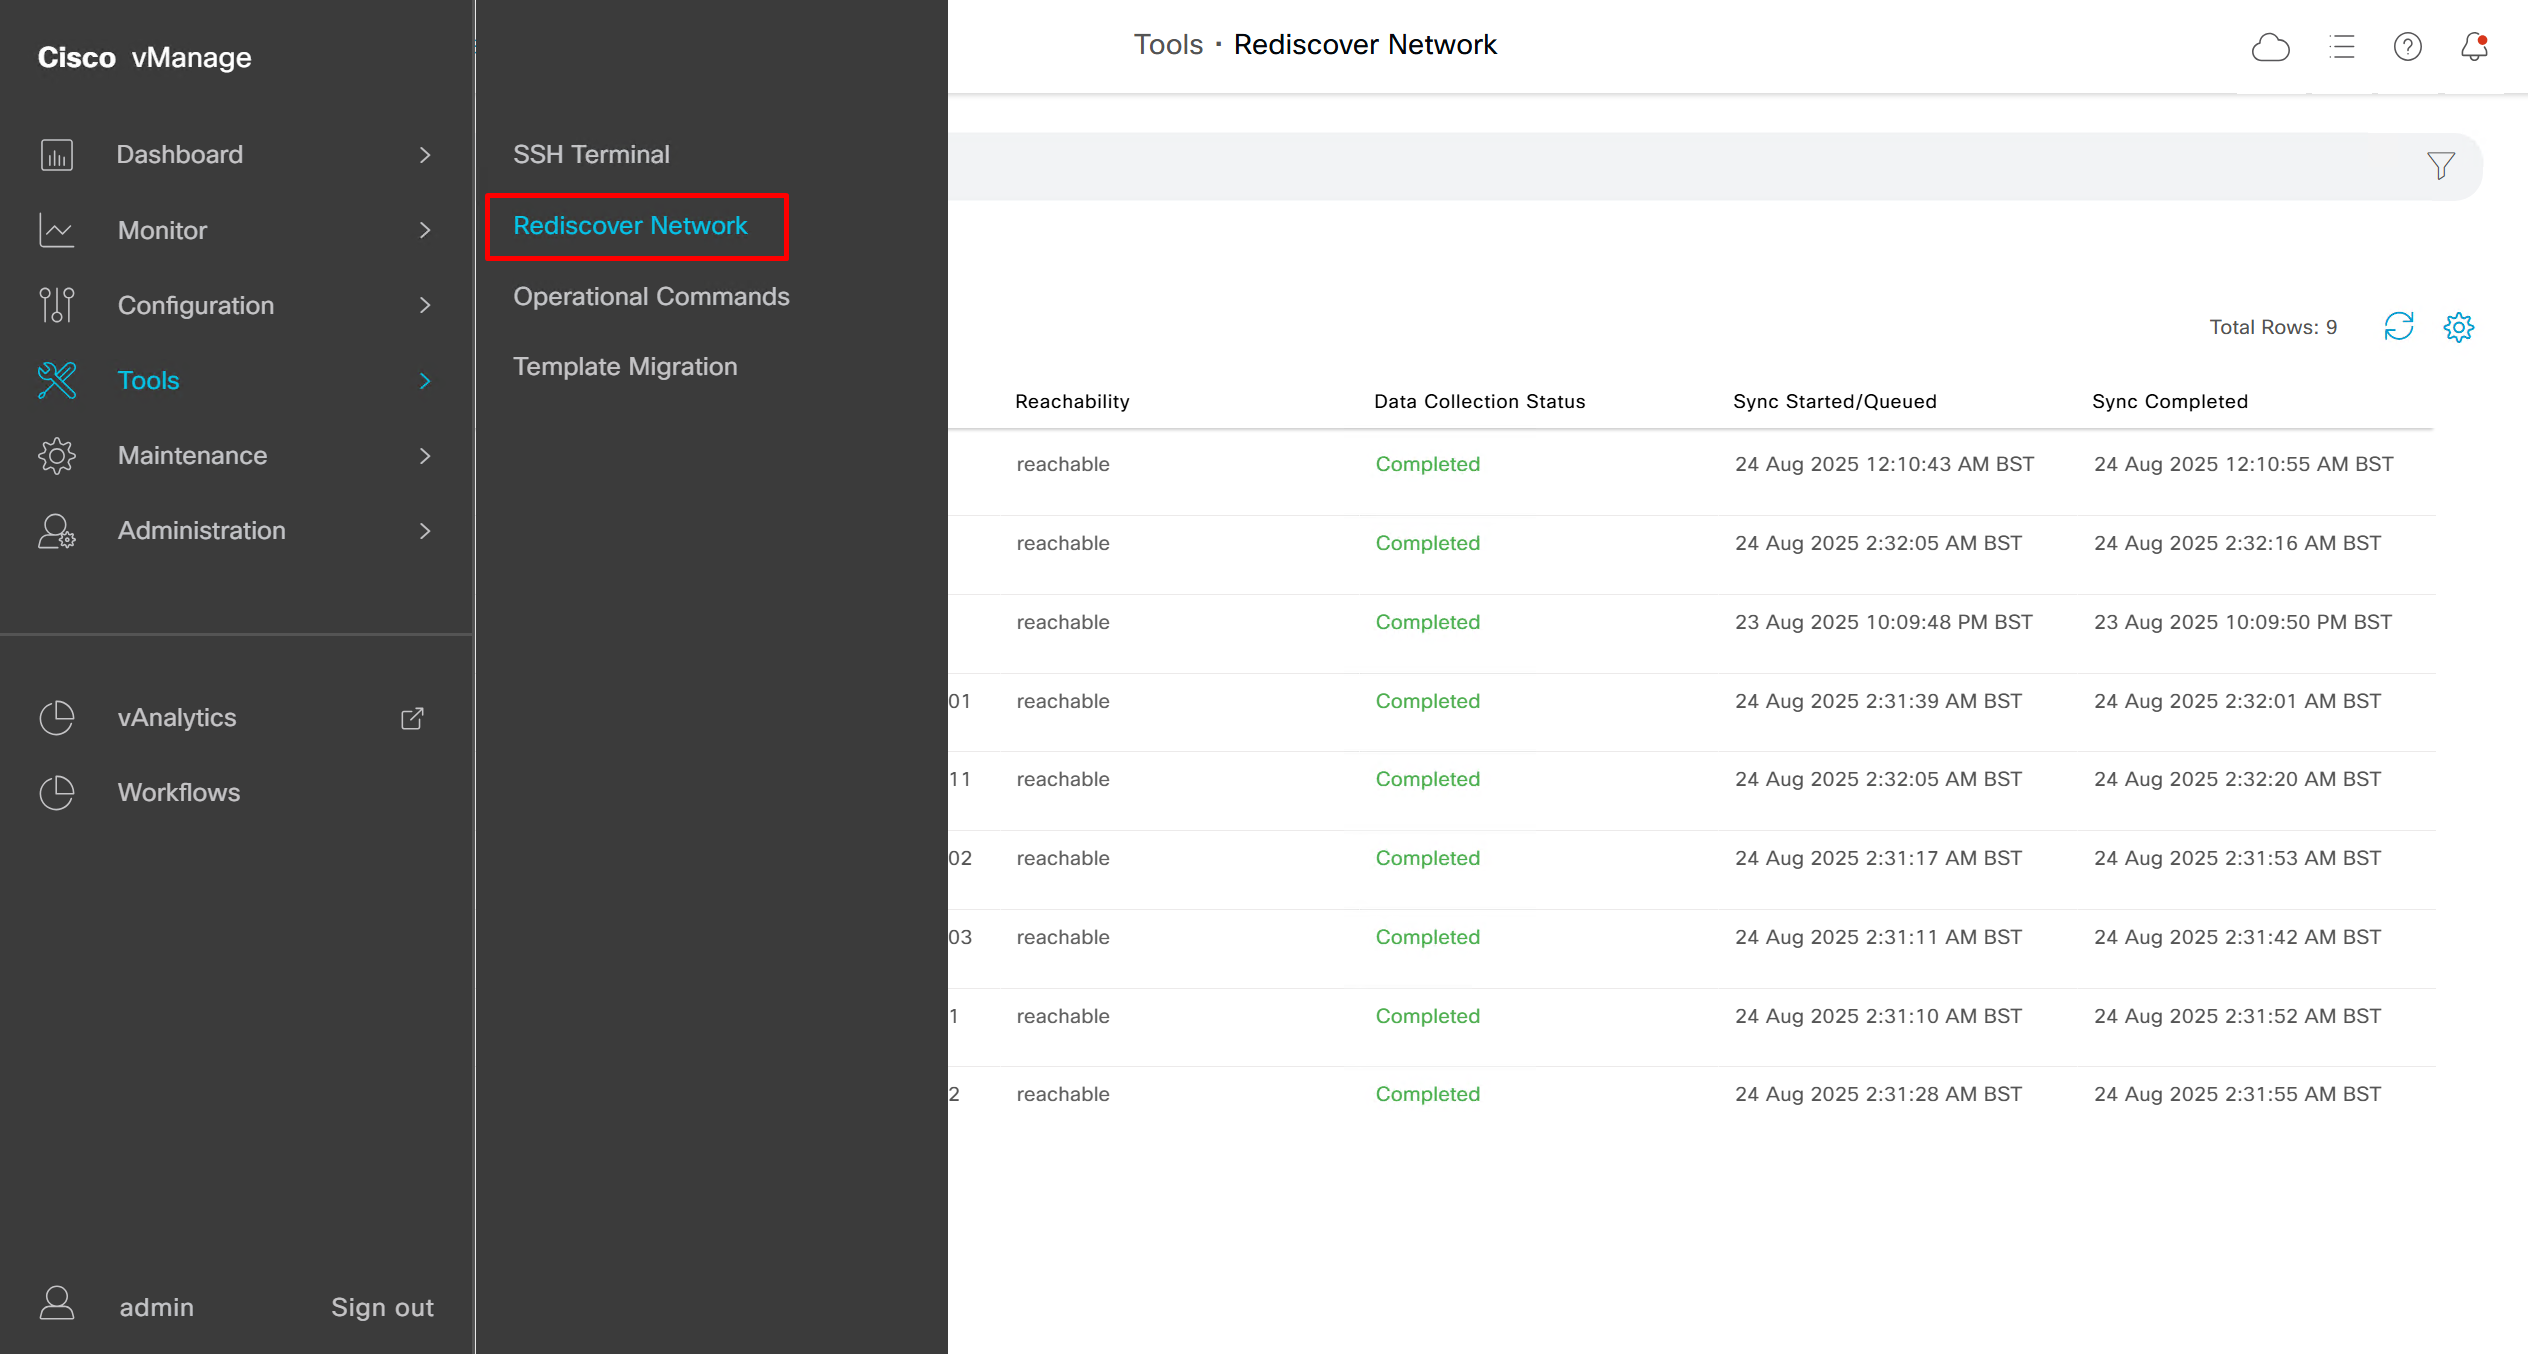
Task: Expand the Configuration menu chevron
Action: pyautogui.click(x=425, y=305)
